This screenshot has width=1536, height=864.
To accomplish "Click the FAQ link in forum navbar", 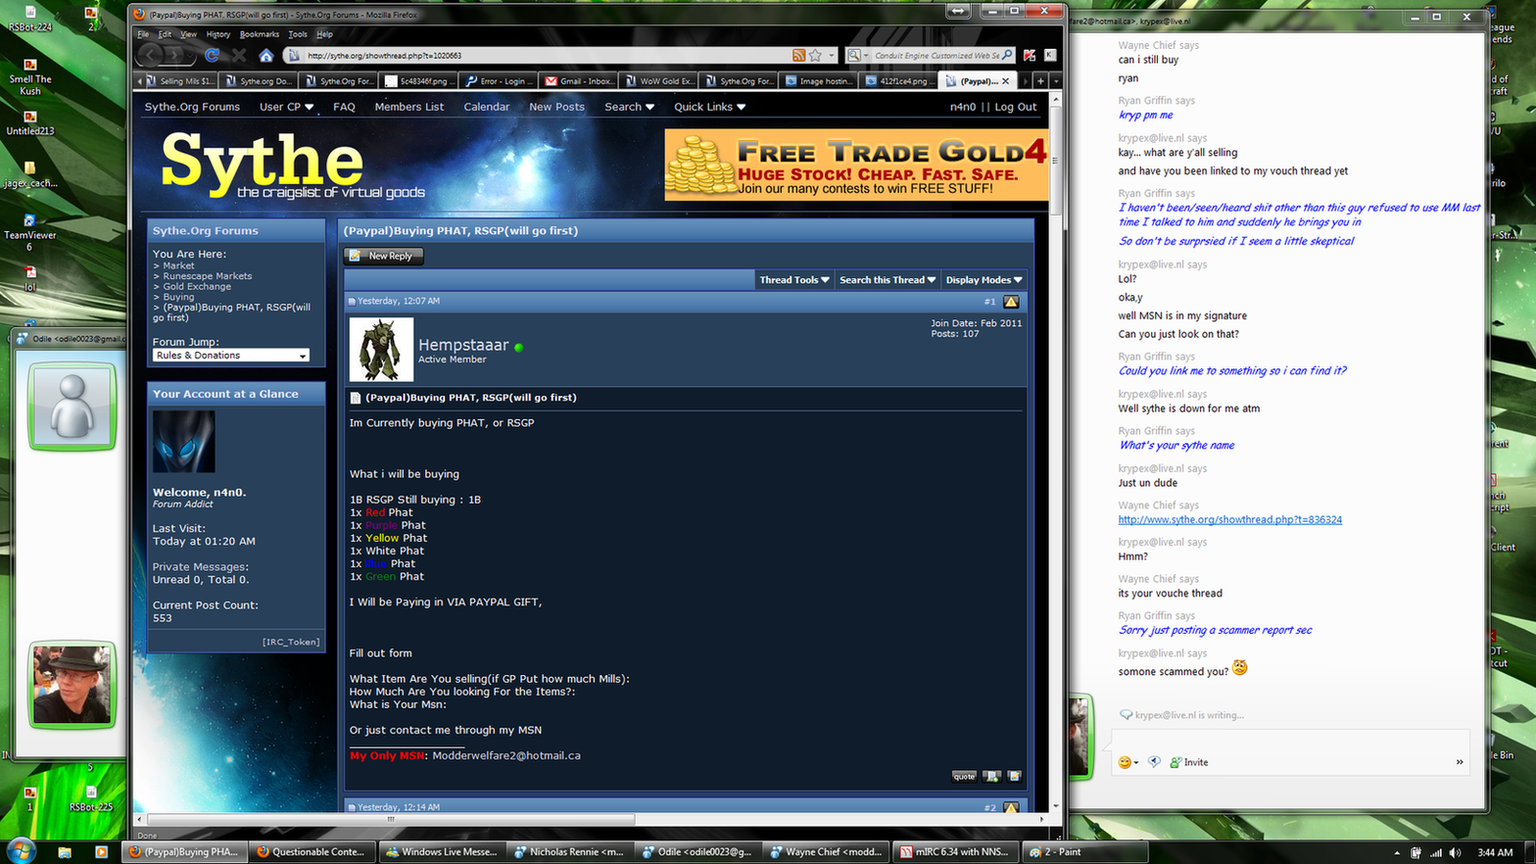I will 344,107.
